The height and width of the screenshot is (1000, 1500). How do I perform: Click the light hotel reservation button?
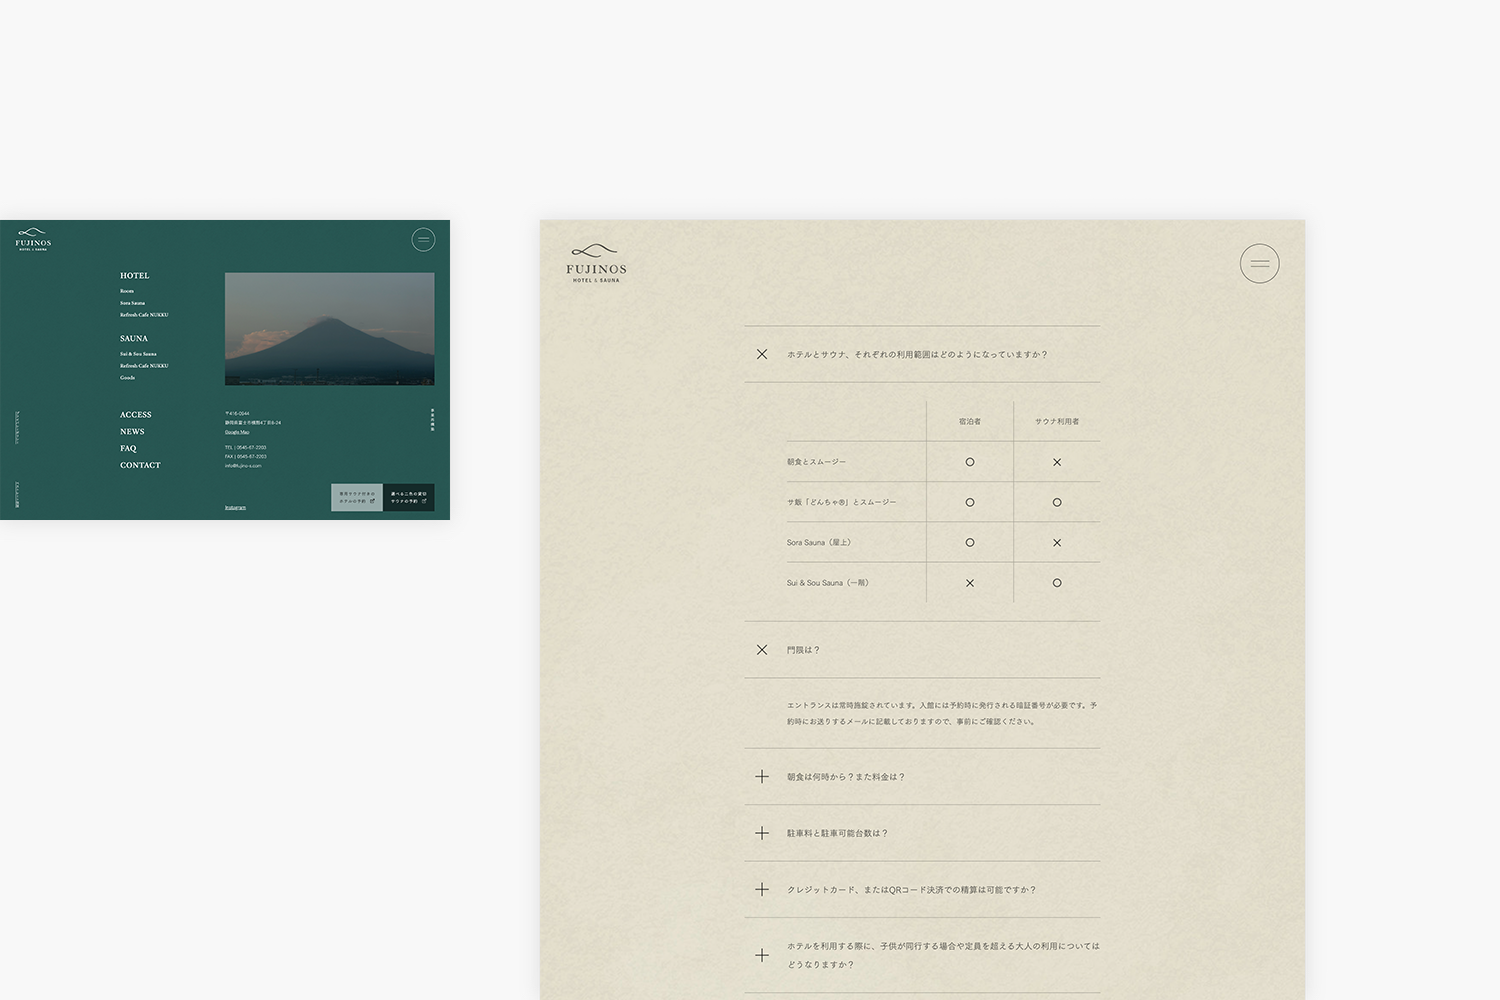tap(357, 497)
